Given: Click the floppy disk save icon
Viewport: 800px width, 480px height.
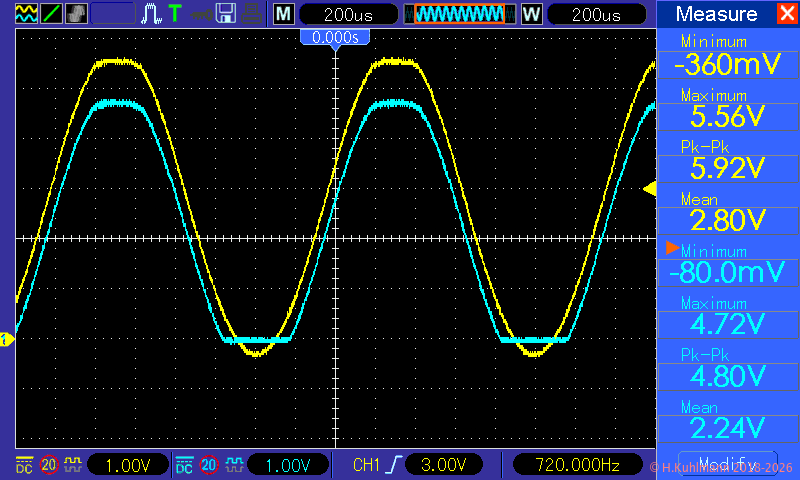Looking at the screenshot, I should (226, 14).
